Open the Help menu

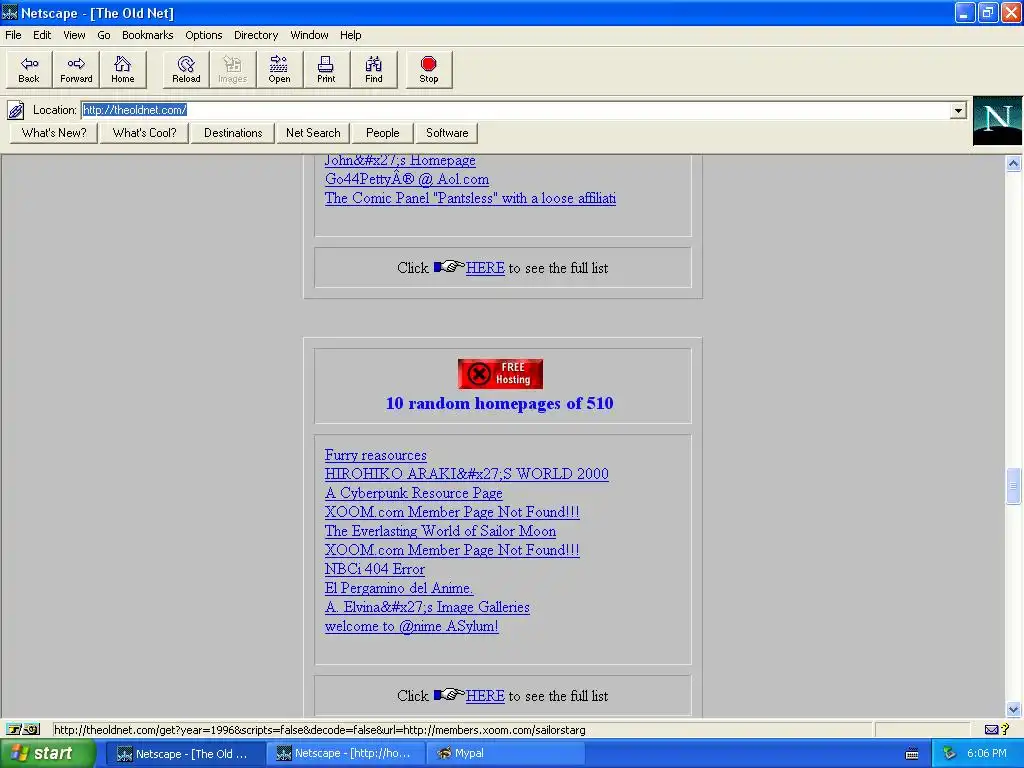[x=350, y=35]
